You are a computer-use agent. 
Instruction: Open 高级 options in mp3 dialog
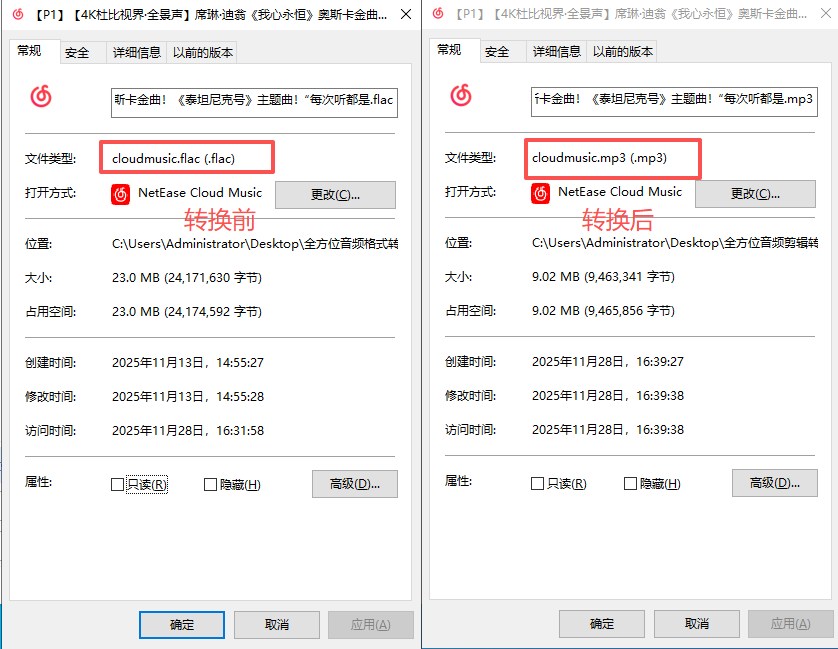point(775,483)
